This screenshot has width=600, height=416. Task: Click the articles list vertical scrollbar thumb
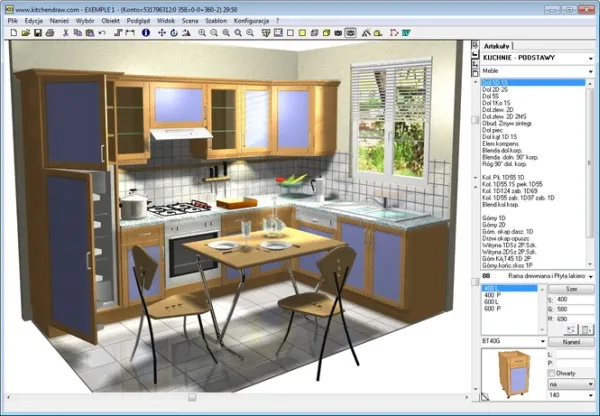tap(590, 163)
